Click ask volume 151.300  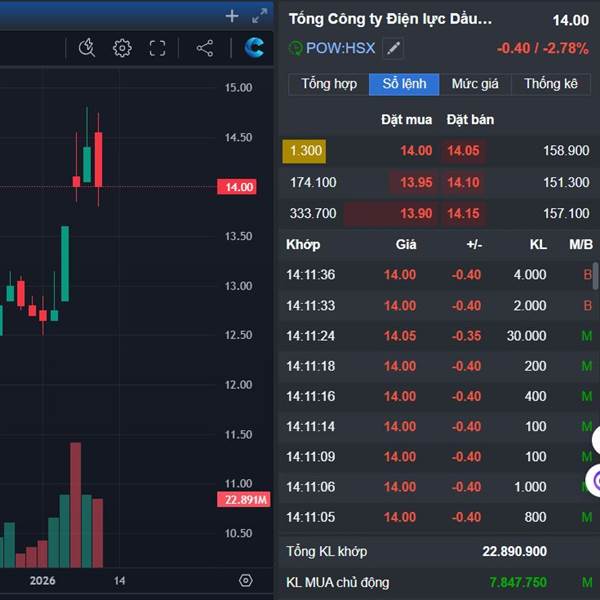tap(566, 183)
